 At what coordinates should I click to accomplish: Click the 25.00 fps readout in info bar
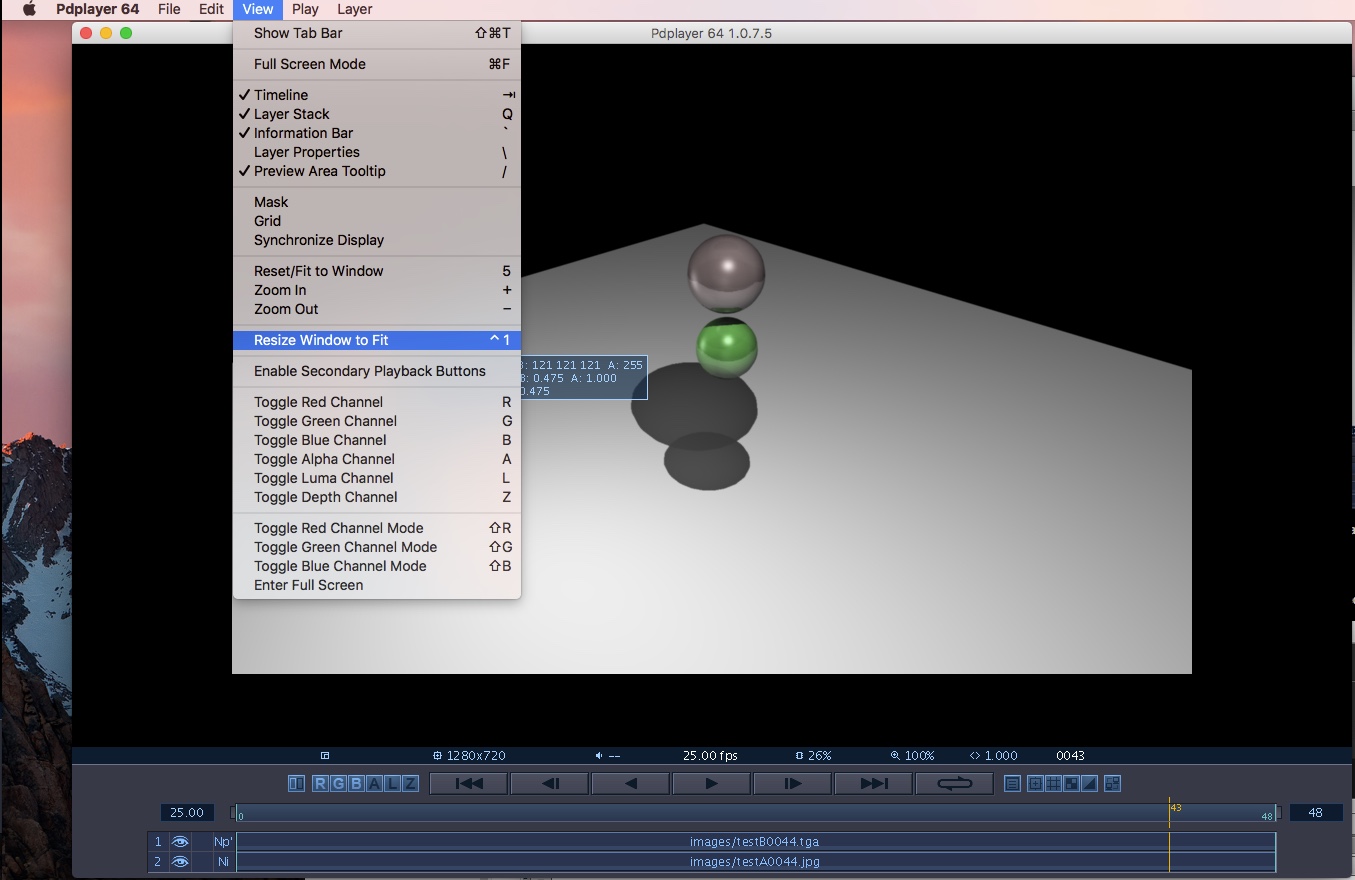coord(710,756)
